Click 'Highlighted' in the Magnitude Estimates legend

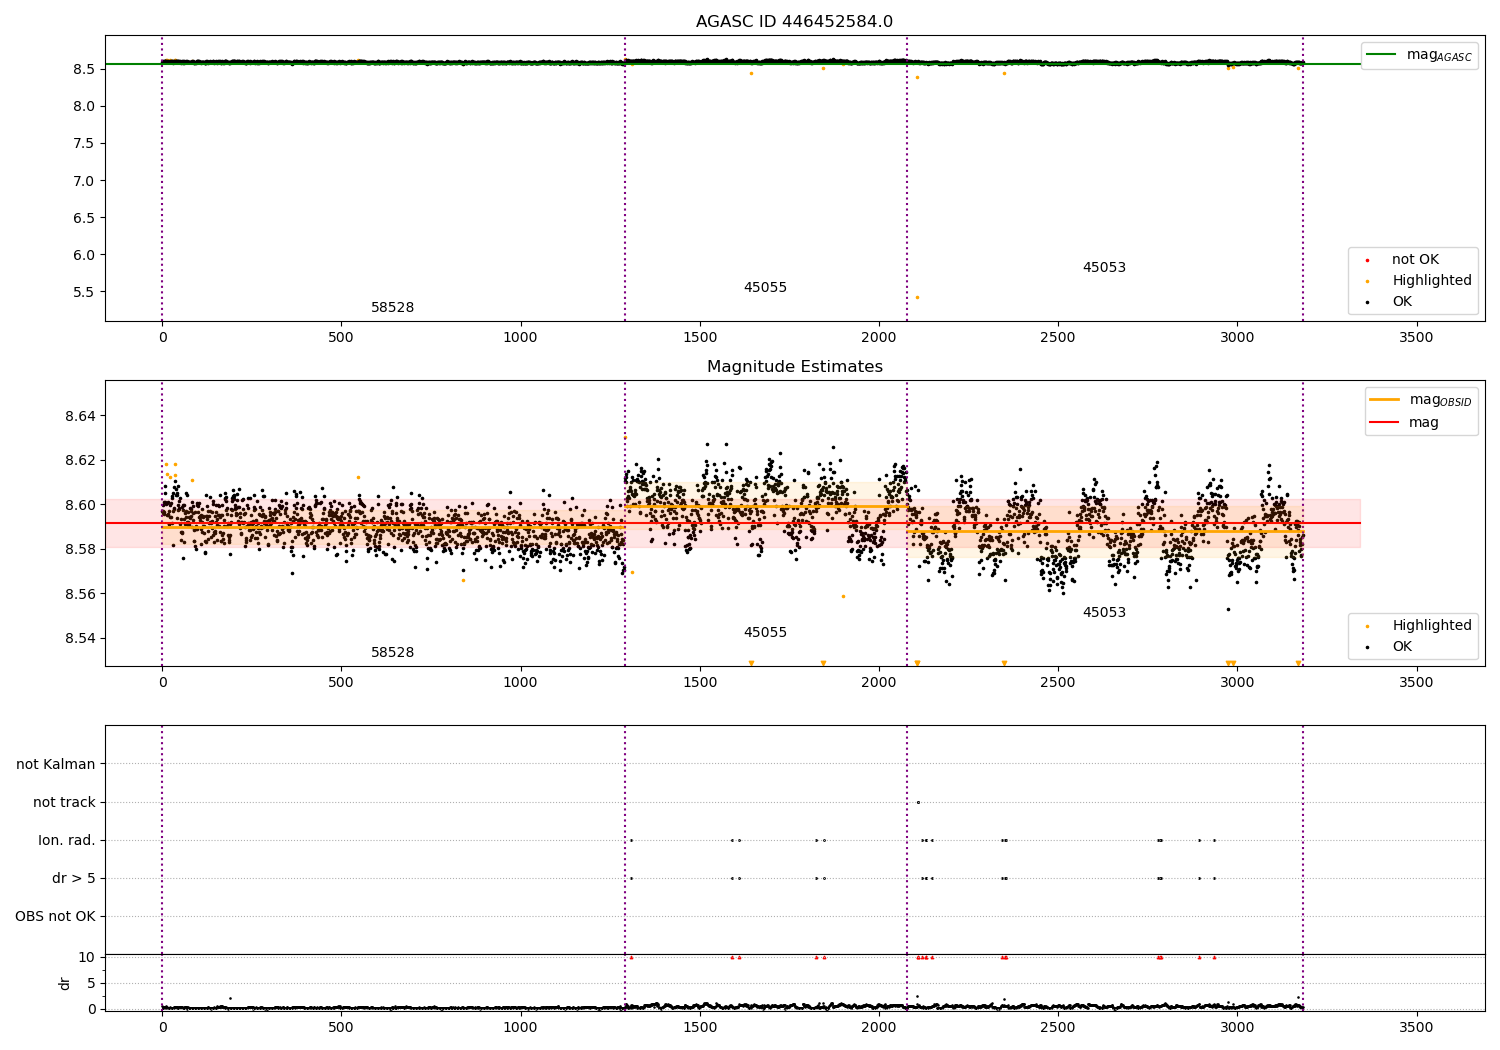tap(1432, 626)
